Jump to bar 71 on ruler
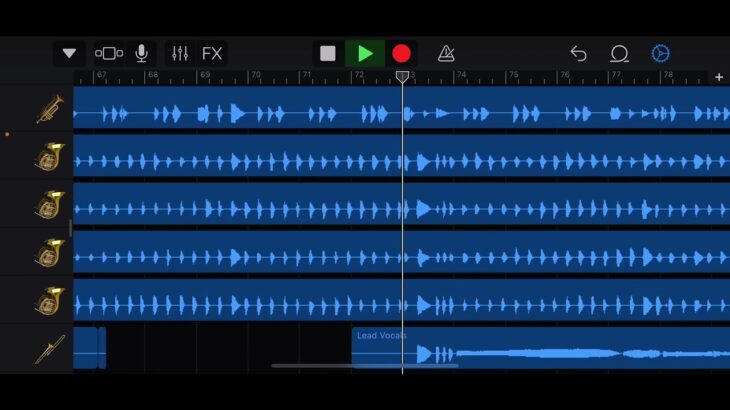This screenshot has height=410, width=730. pyautogui.click(x=307, y=75)
